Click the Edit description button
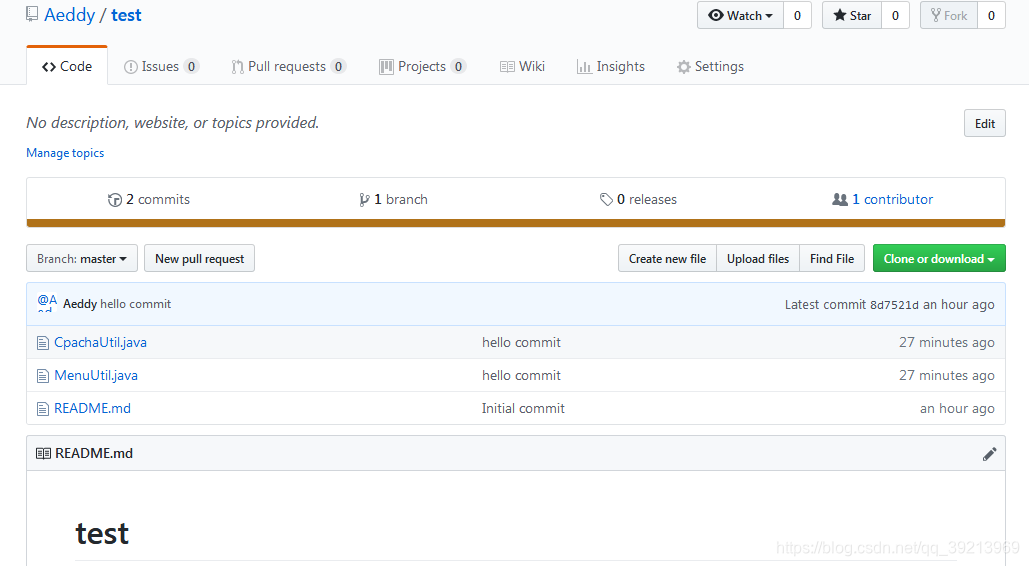This screenshot has width=1029, height=566. pyautogui.click(x=984, y=123)
